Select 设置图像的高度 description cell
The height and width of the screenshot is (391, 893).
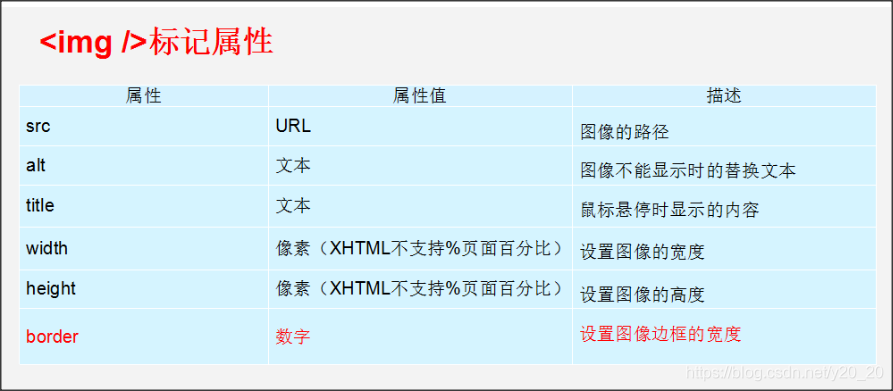[x=724, y=289]
